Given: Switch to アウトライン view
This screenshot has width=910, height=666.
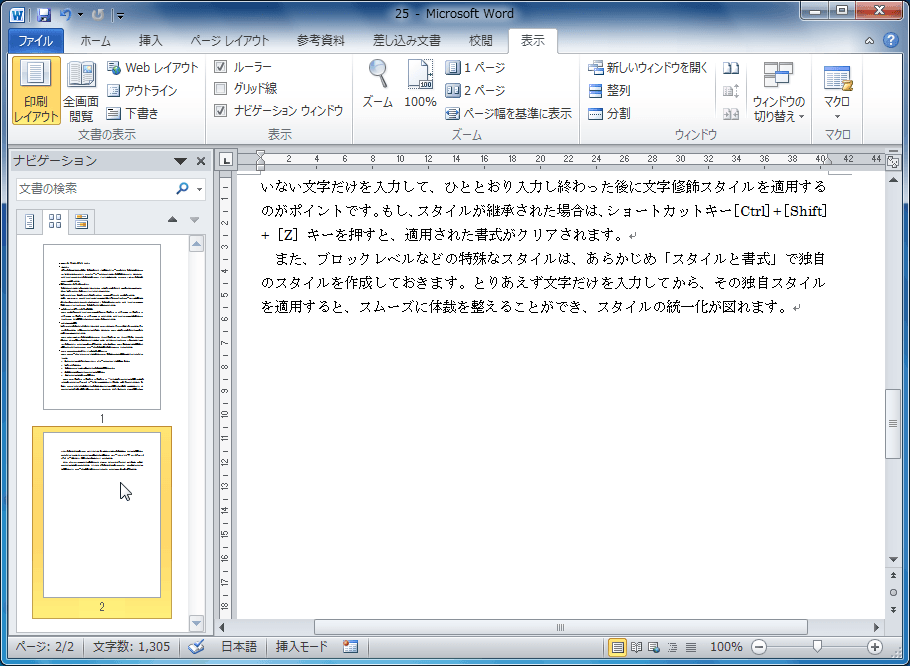Looking at the screenshot, I should (142, 91).
